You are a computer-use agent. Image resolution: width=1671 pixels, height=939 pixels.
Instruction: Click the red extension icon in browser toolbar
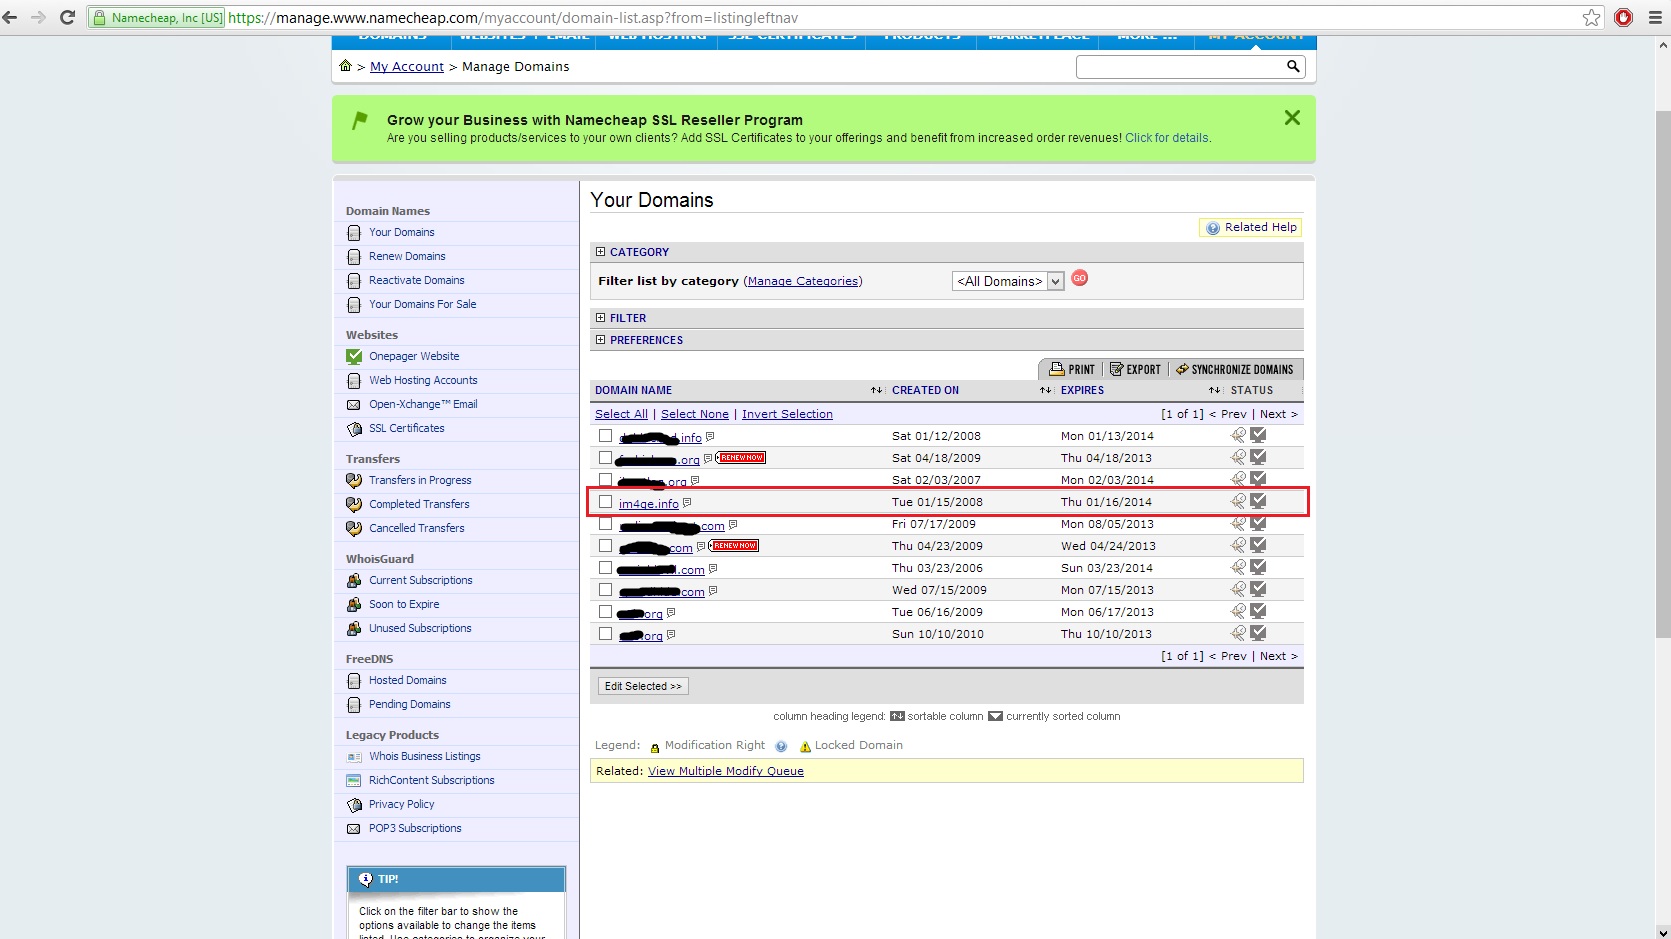click(x=1624, y=17)
